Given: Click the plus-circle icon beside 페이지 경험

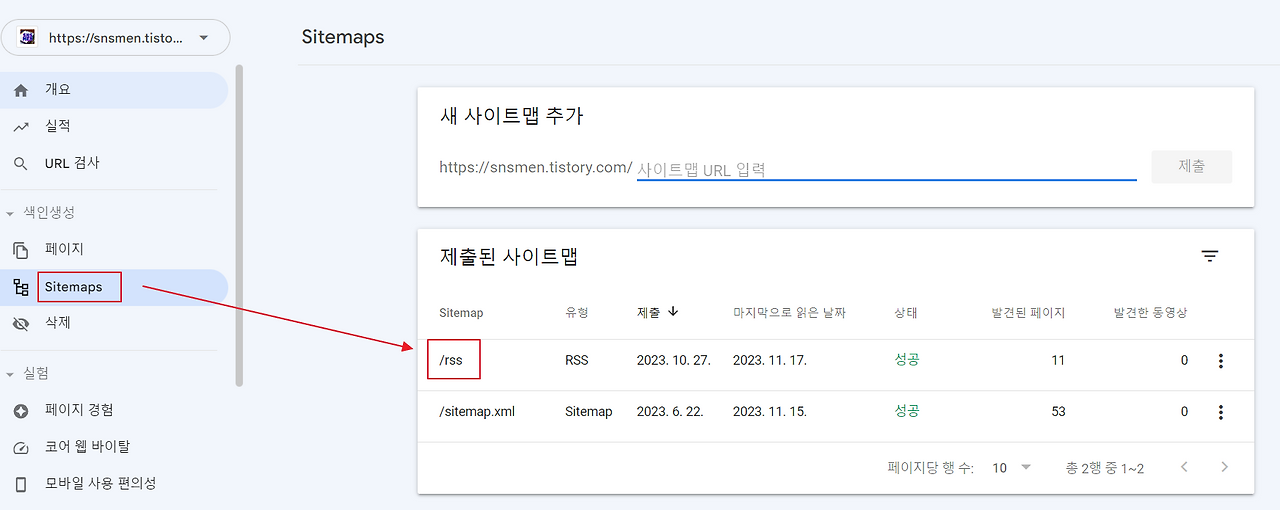Looking at the screenshot, I should coord(21,411).
